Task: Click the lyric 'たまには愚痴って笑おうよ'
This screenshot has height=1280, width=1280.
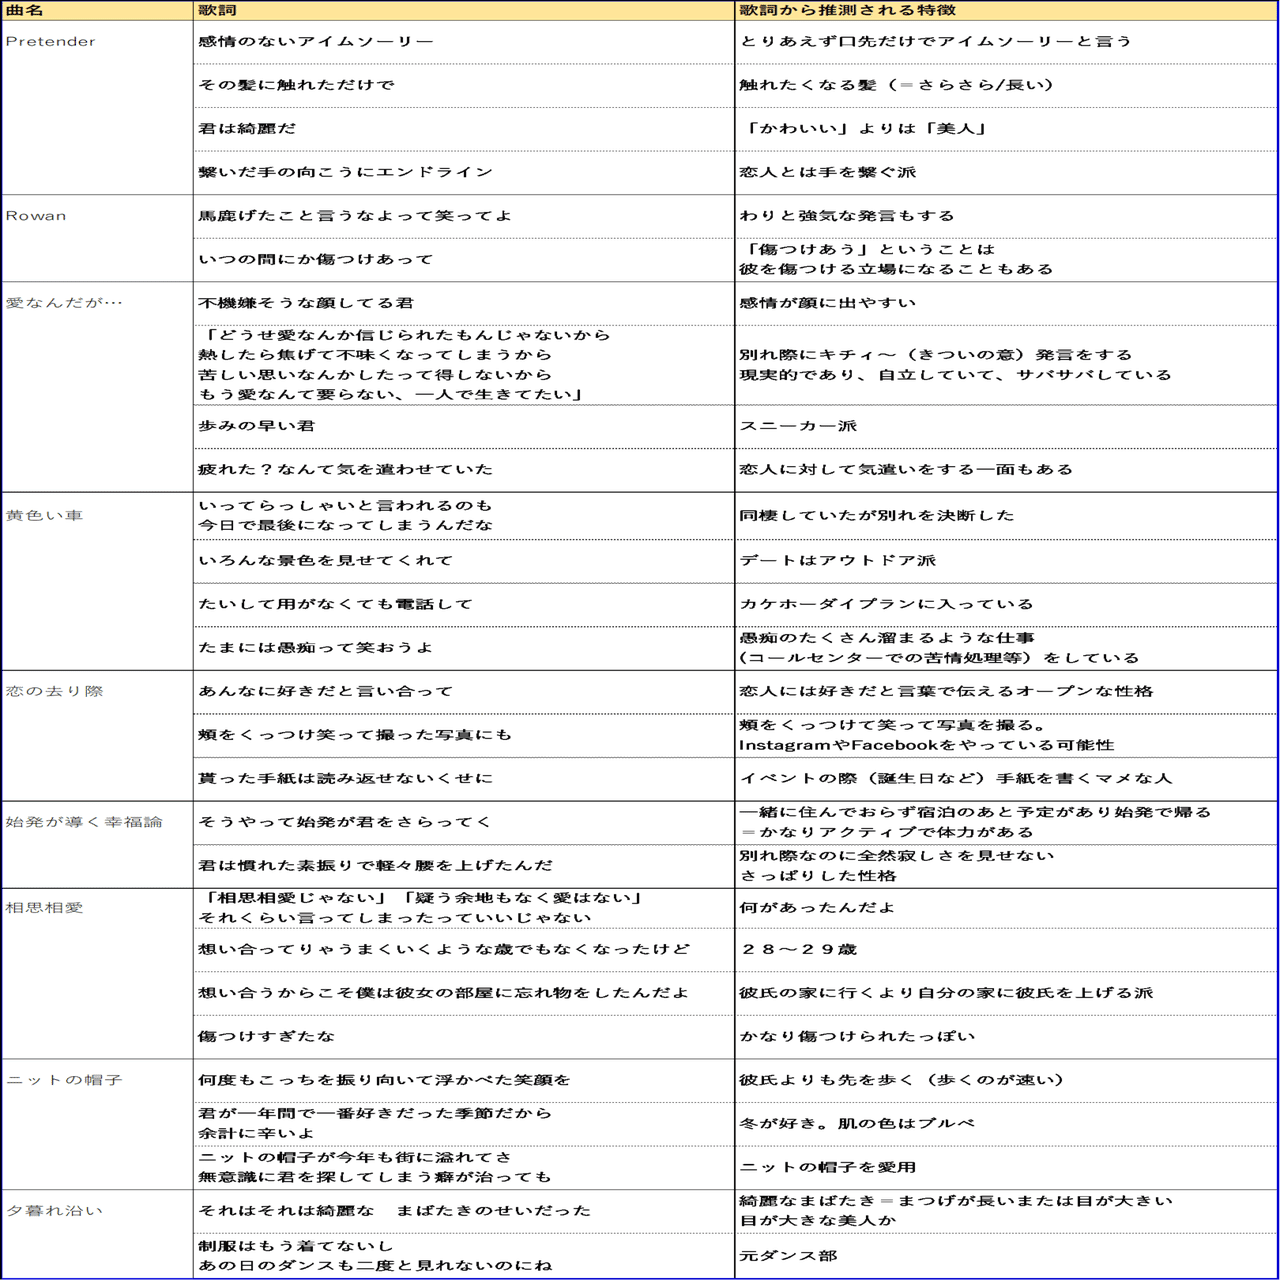Action: click(x=464, y=648)
